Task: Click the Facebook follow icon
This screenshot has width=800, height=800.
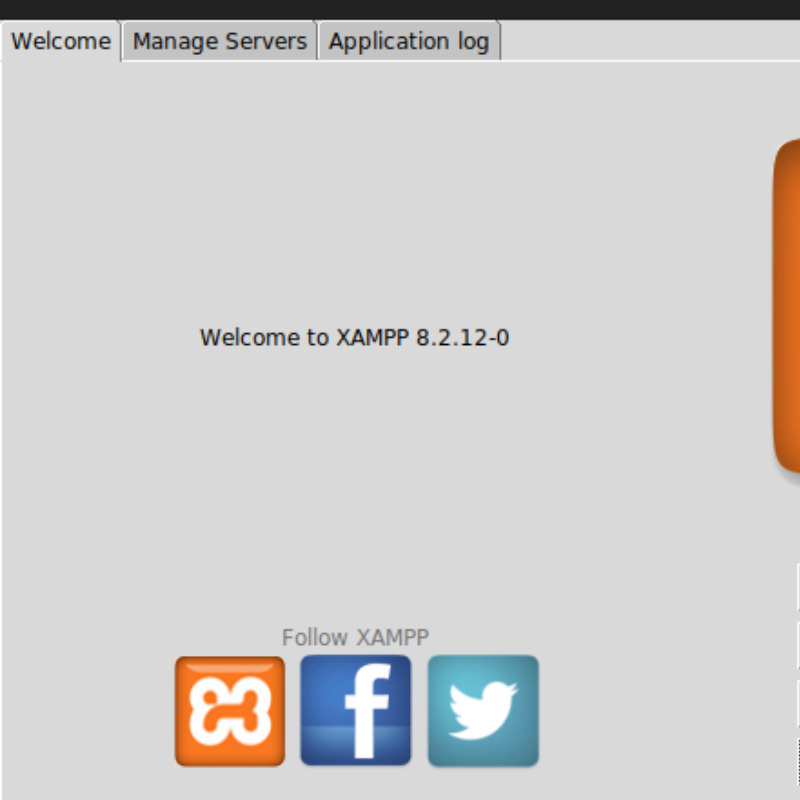Action: click(x=355, y=711)
